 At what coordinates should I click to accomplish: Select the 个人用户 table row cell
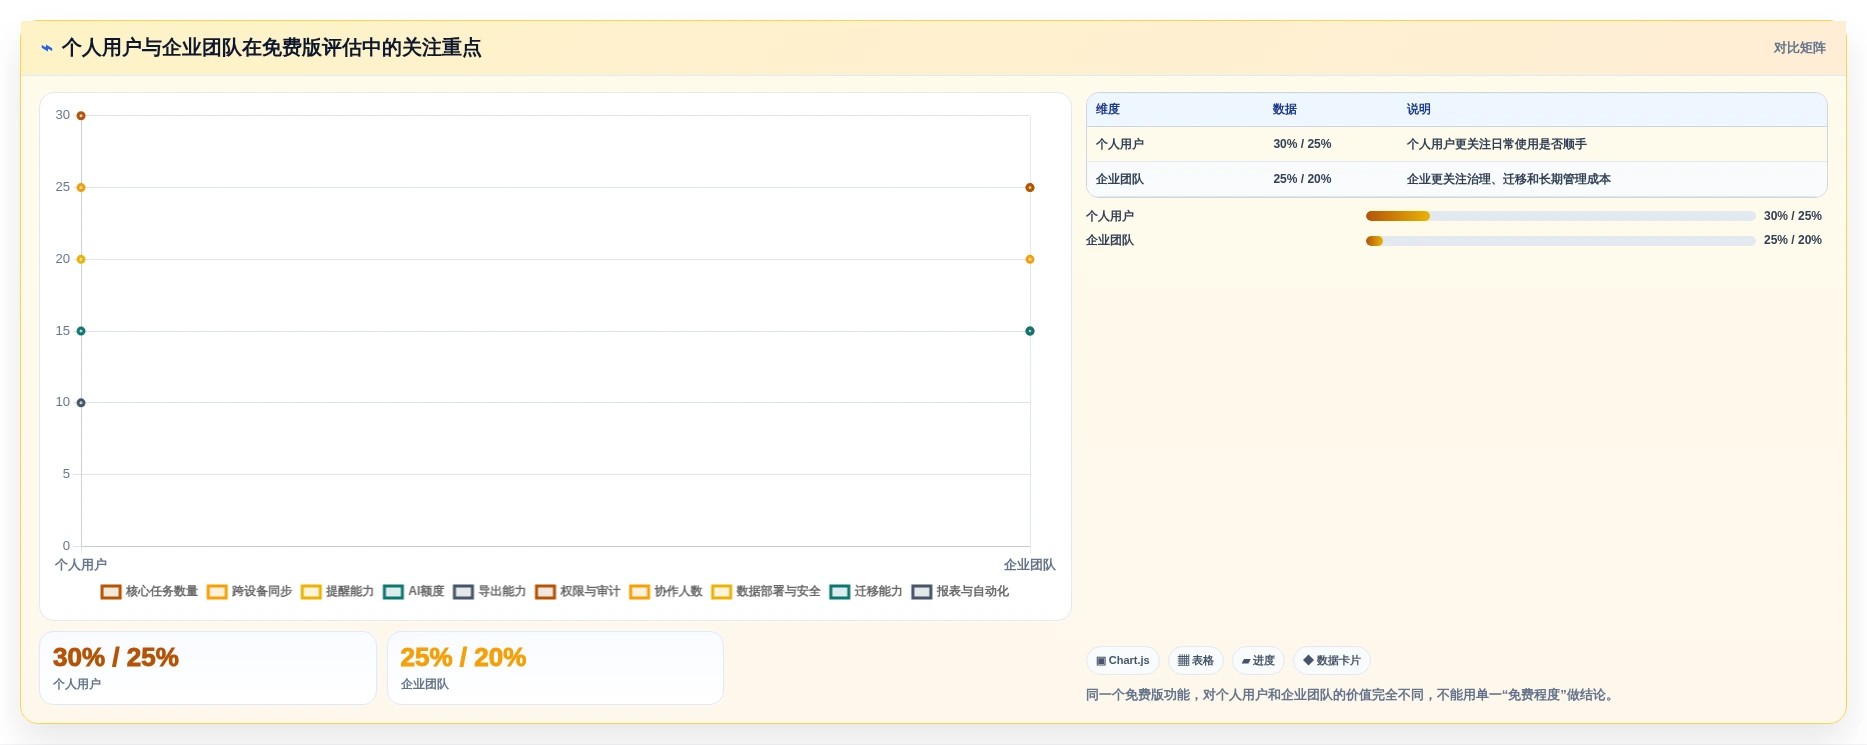click(1120, 145)
